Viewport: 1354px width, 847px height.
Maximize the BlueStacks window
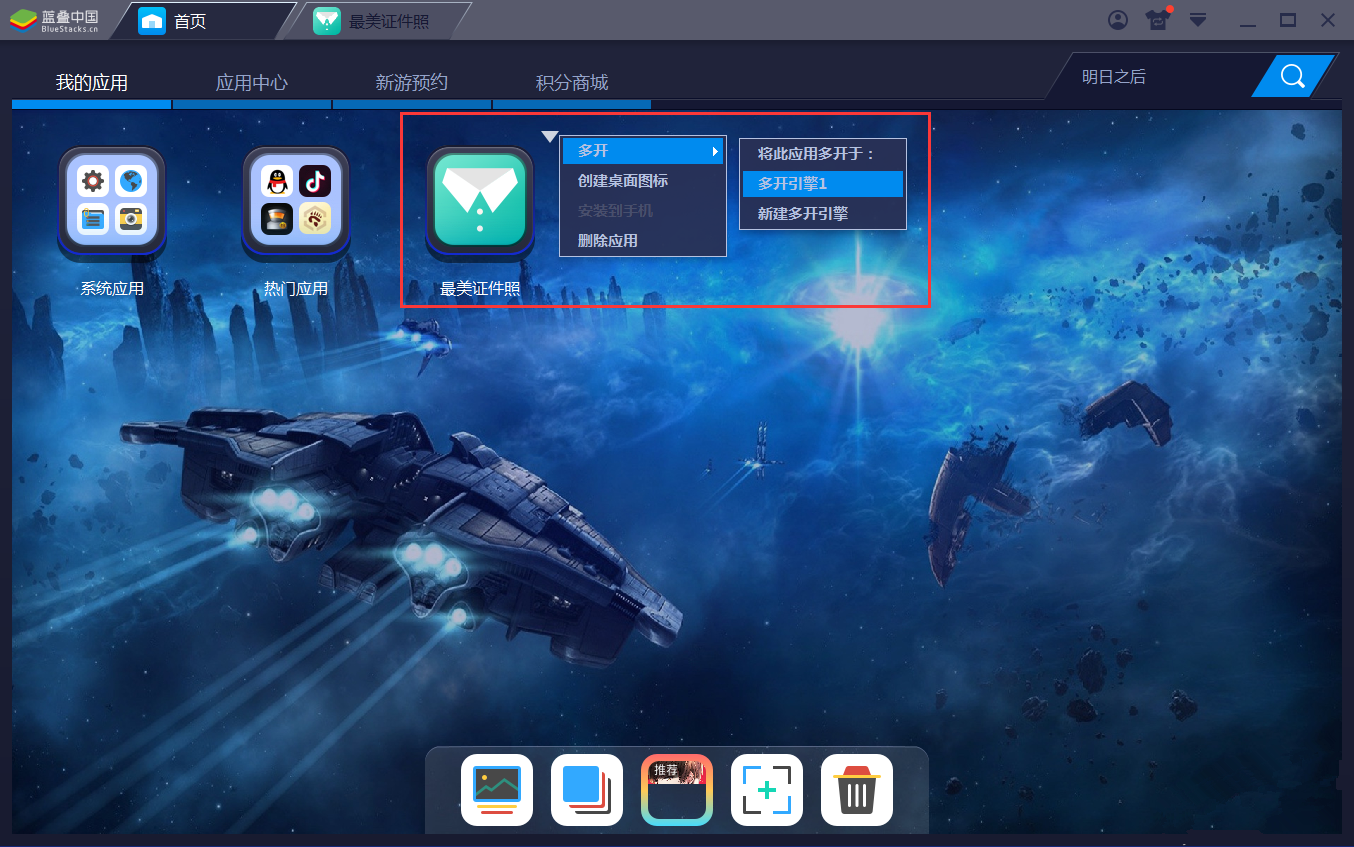1288,20
